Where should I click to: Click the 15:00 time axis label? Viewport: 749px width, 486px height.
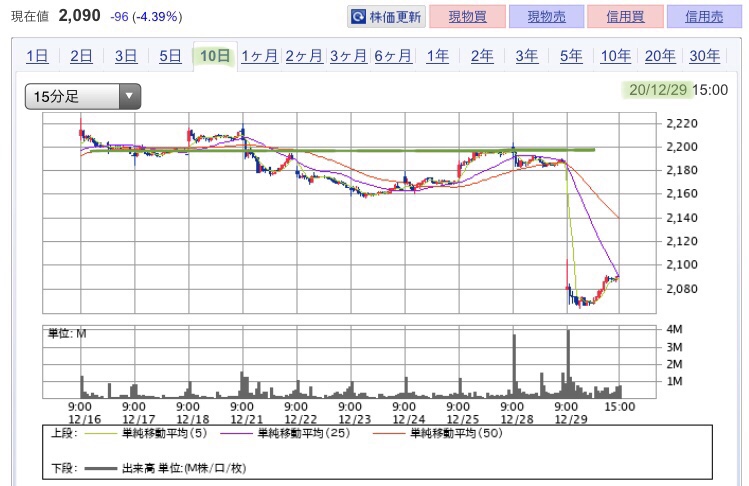point(620,407)
